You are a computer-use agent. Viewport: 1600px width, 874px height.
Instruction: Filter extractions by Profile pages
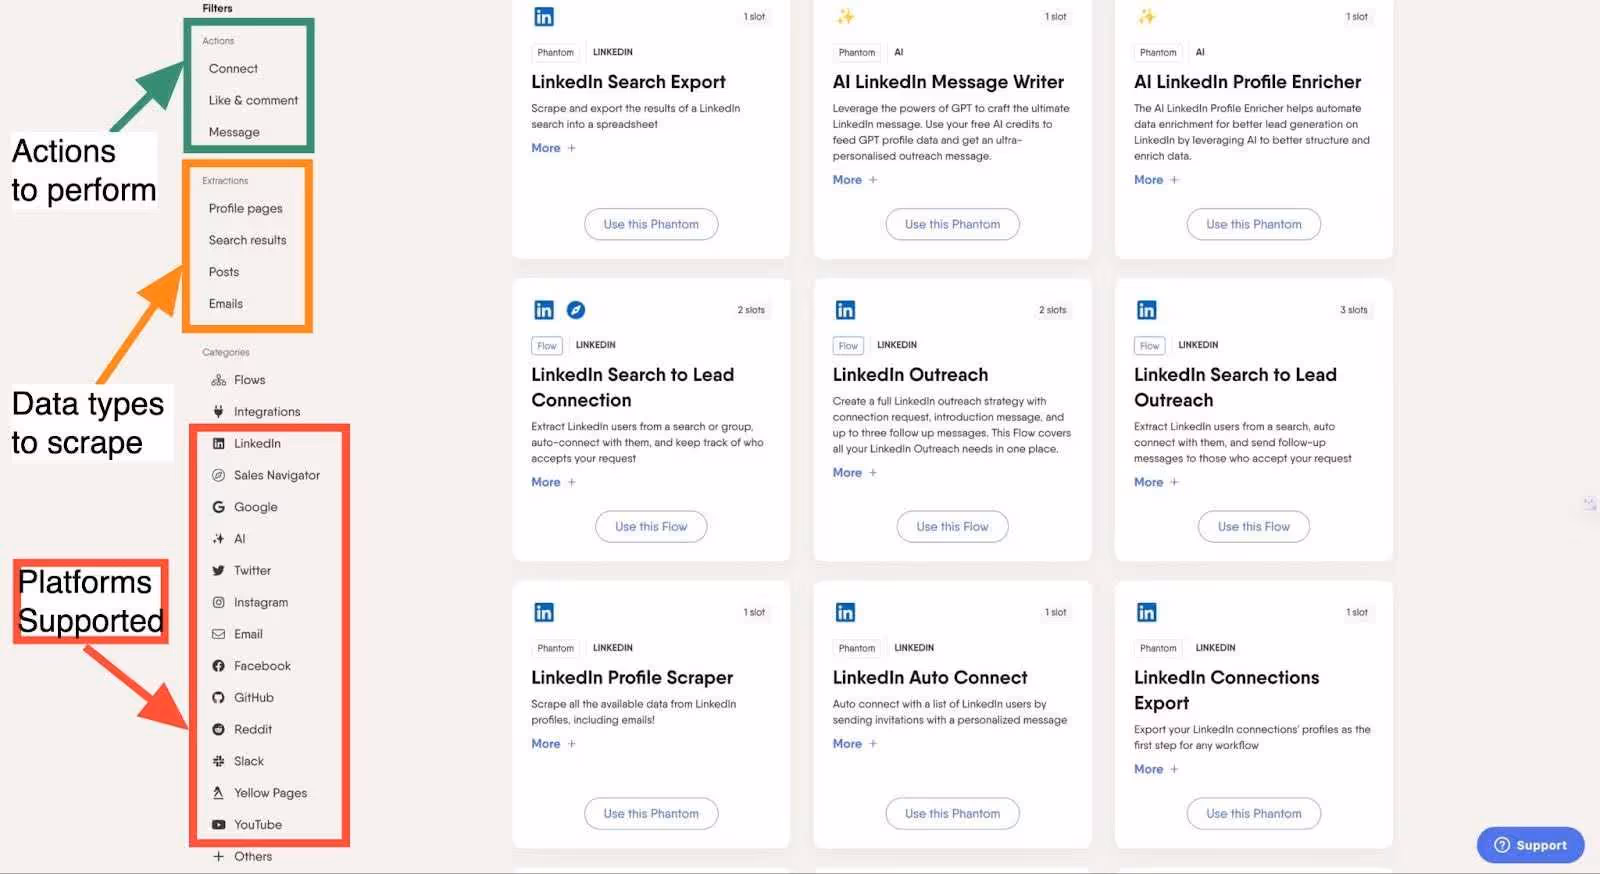[245, 209]
